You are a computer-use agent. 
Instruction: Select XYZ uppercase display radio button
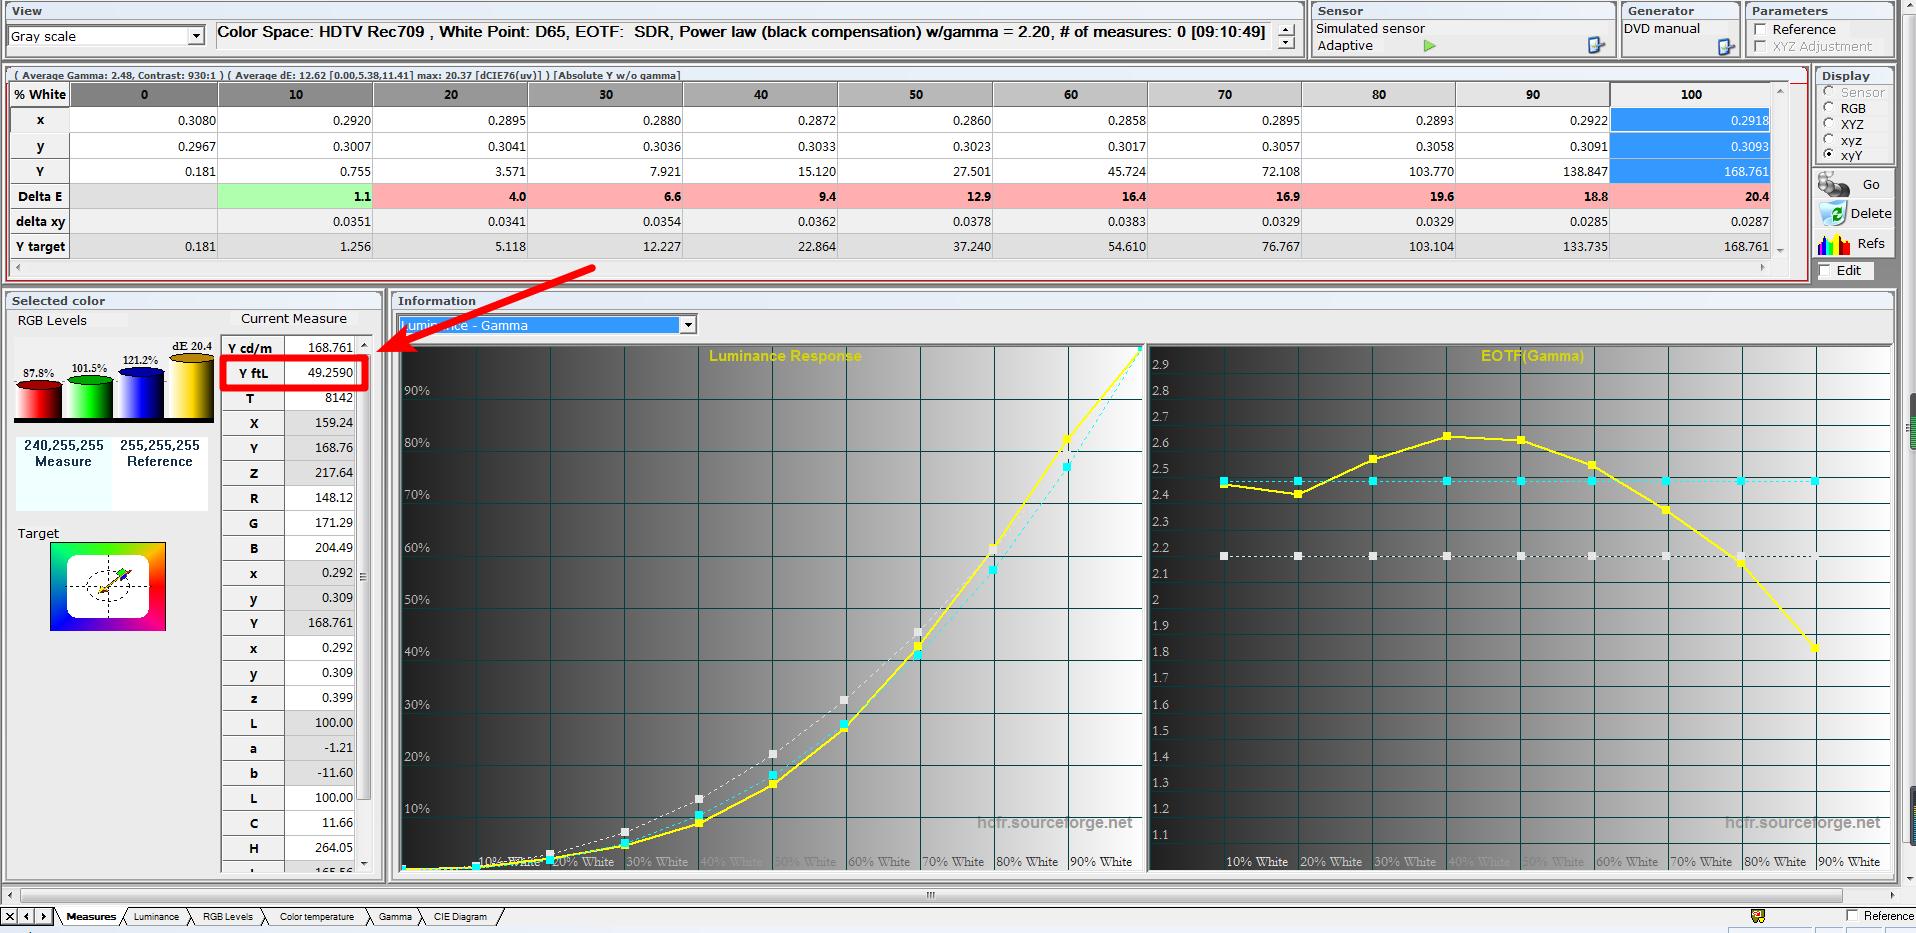(1829, 124)
